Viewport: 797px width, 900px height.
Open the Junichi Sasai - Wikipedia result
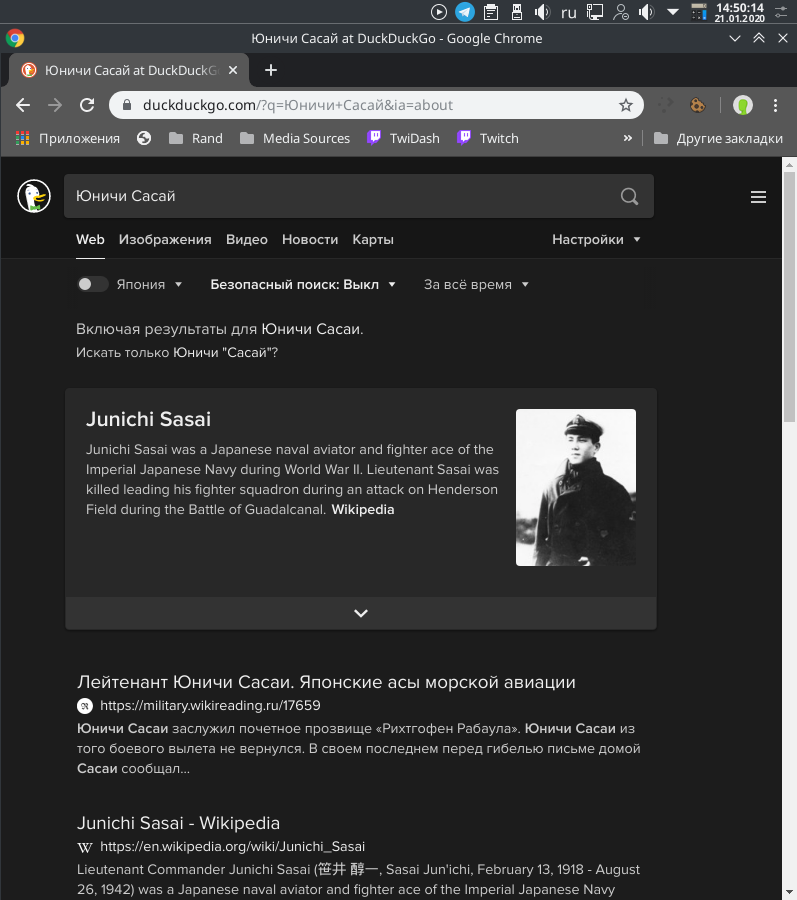tap(178, 823)
